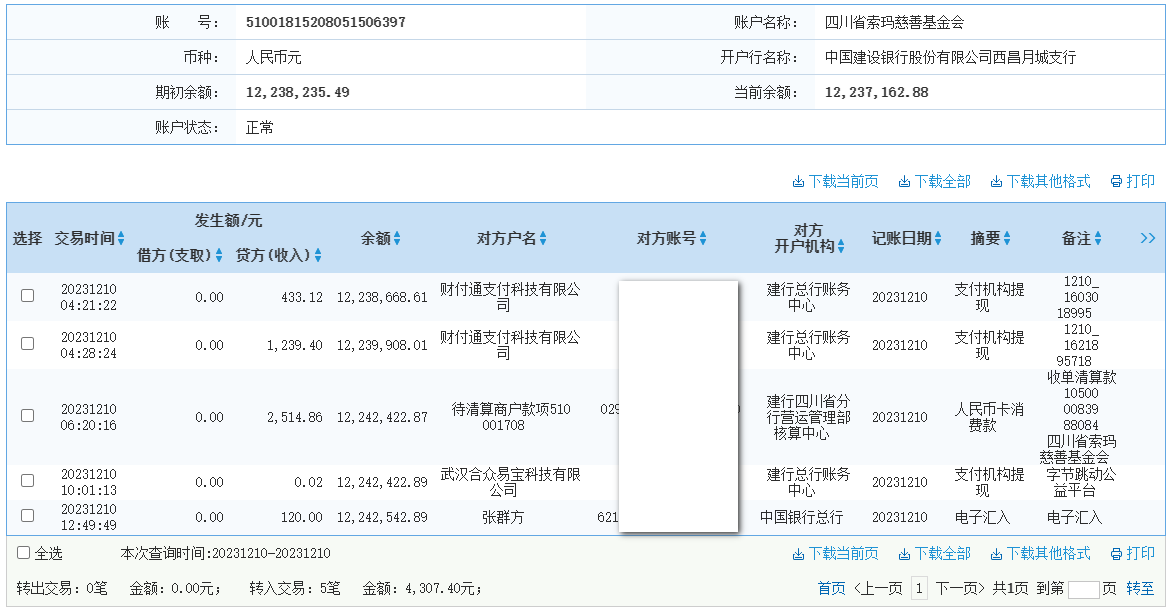Check the 04:21:22 transaction row checkbox
Screen dimensions: 1167x610
[28, 295]
